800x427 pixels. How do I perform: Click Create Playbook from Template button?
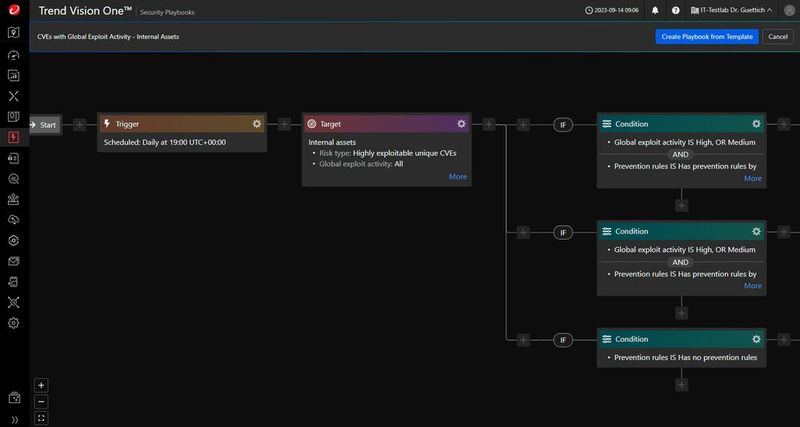706,36
